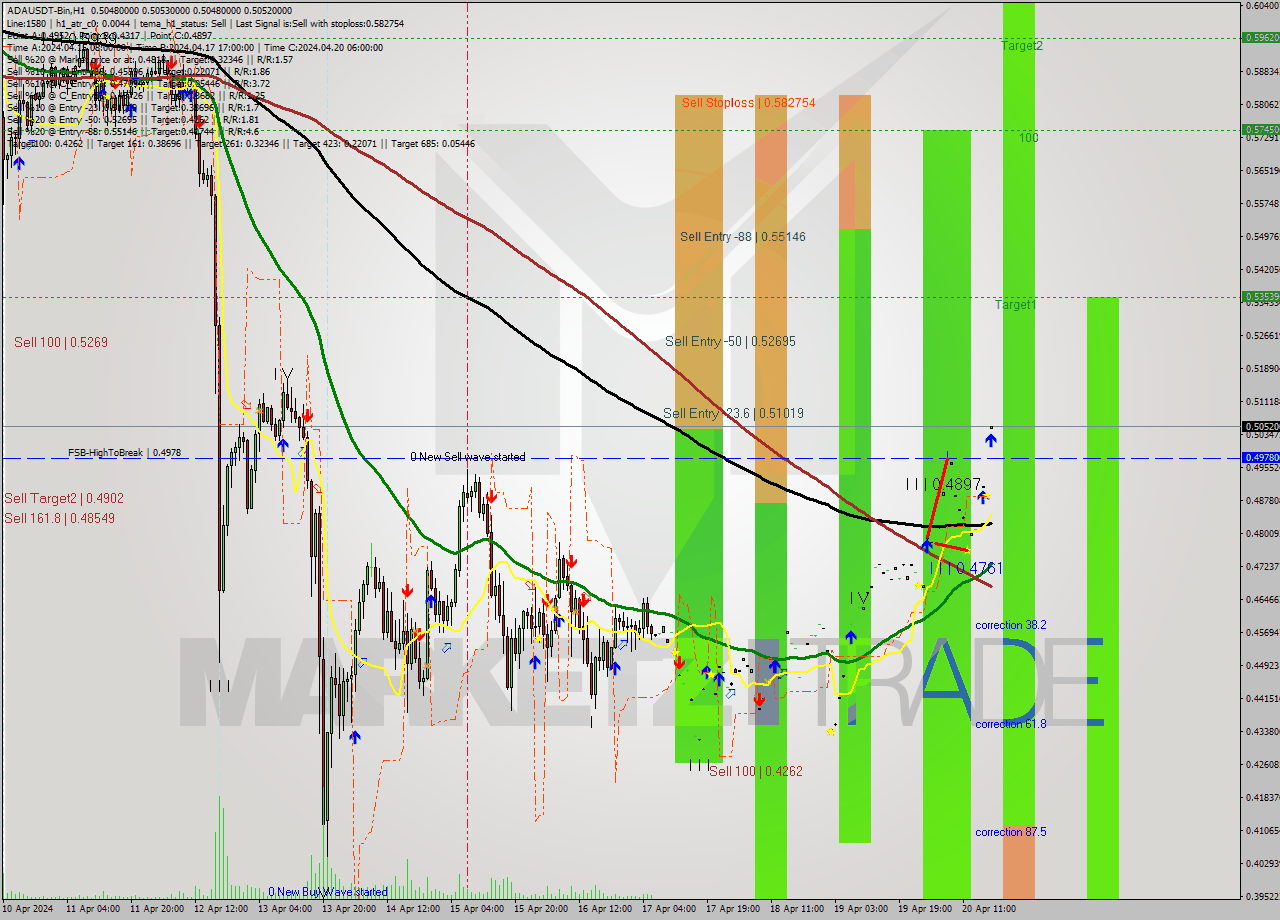Click the 15 Apr 04:00 time label
Screen dimensions: 1280x920
(477, 909)
